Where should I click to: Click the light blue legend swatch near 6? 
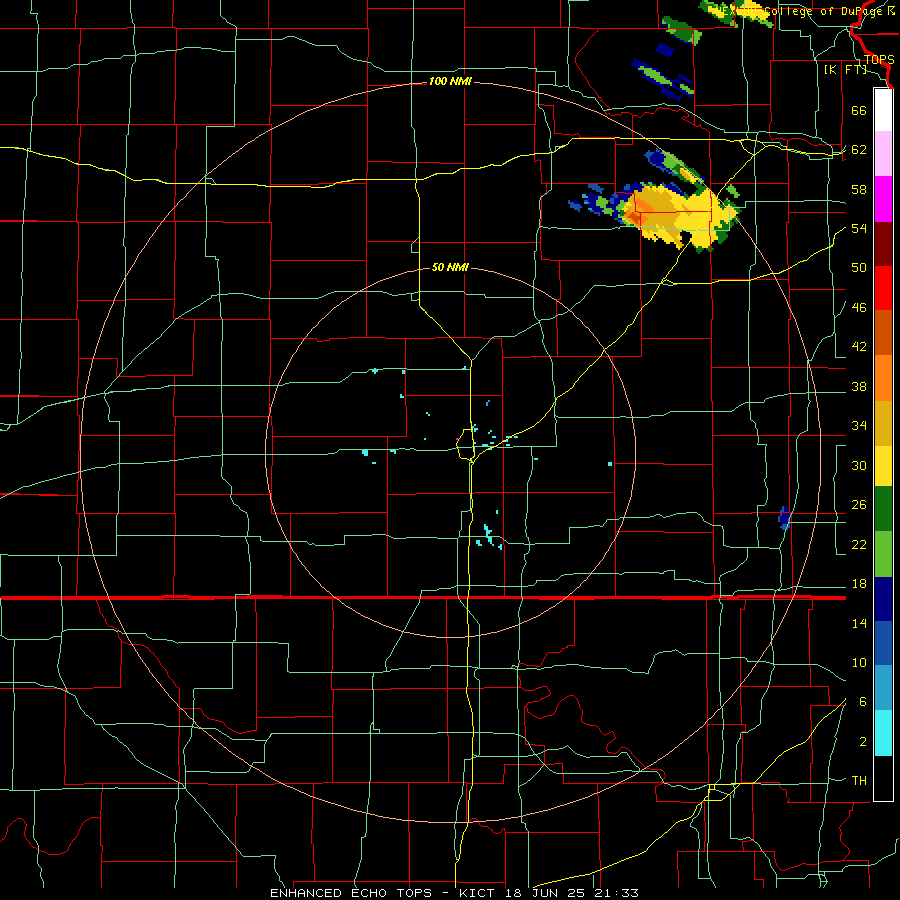(883, 688)
